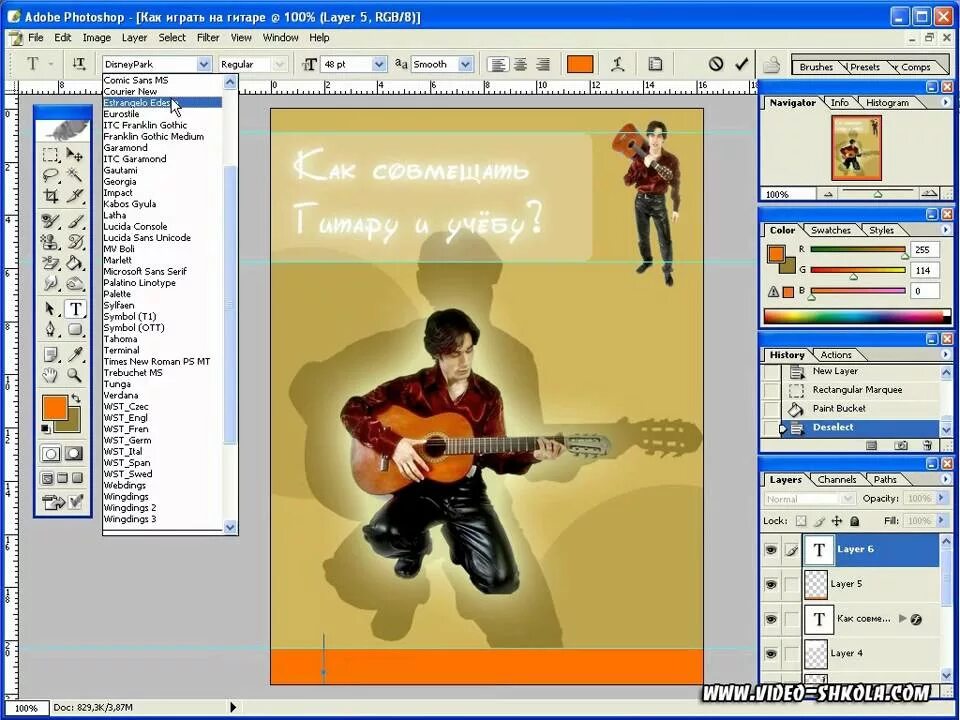
Task: Click the Navigator zoom slider
Action: pyautogui.click(x=877, y=193)
